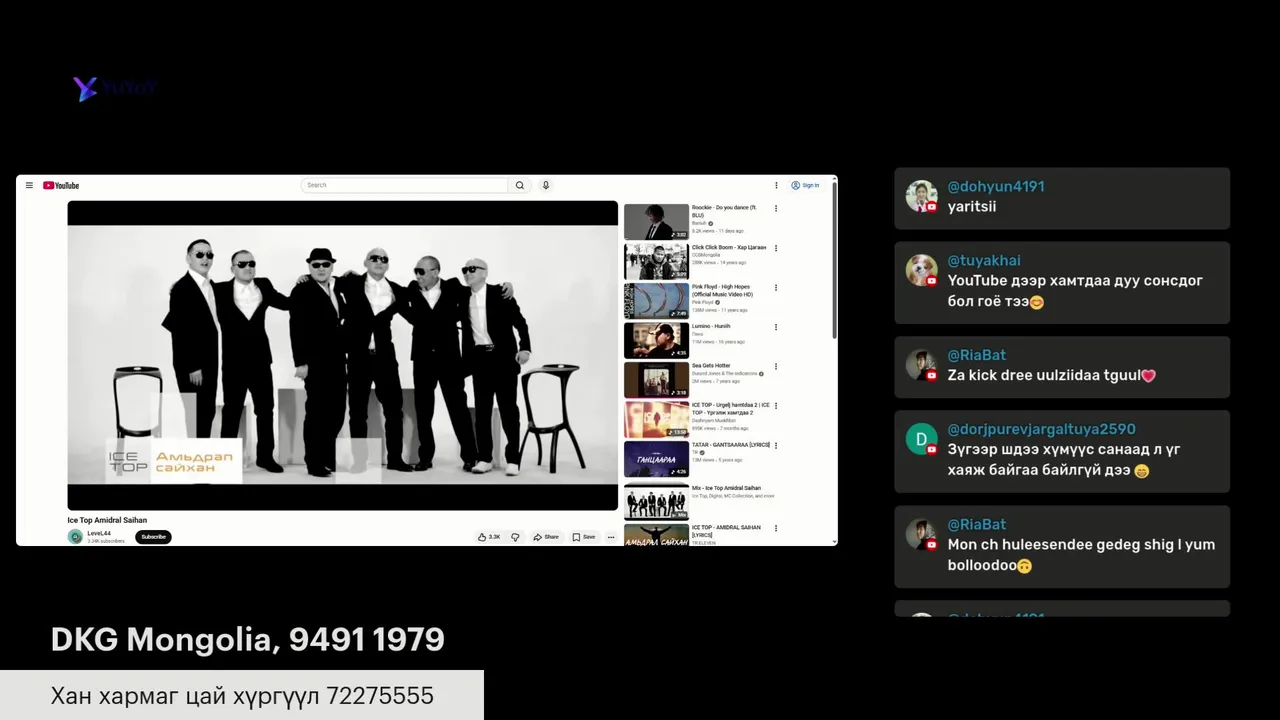
Task: Open the Lumino - Huniih thumbnail
Action: [656, 340]
